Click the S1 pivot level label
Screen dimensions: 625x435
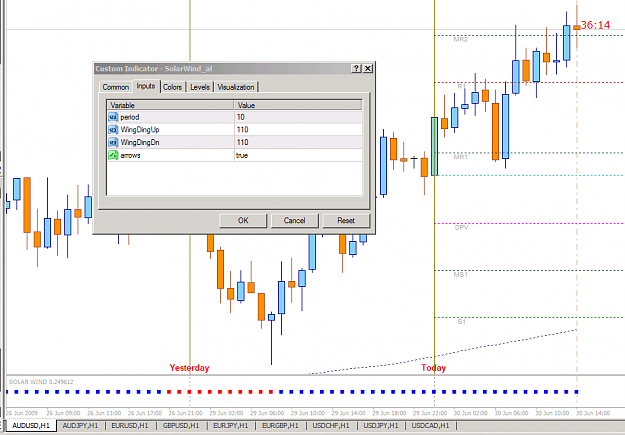pyautogui.click(x=461, y=321)
